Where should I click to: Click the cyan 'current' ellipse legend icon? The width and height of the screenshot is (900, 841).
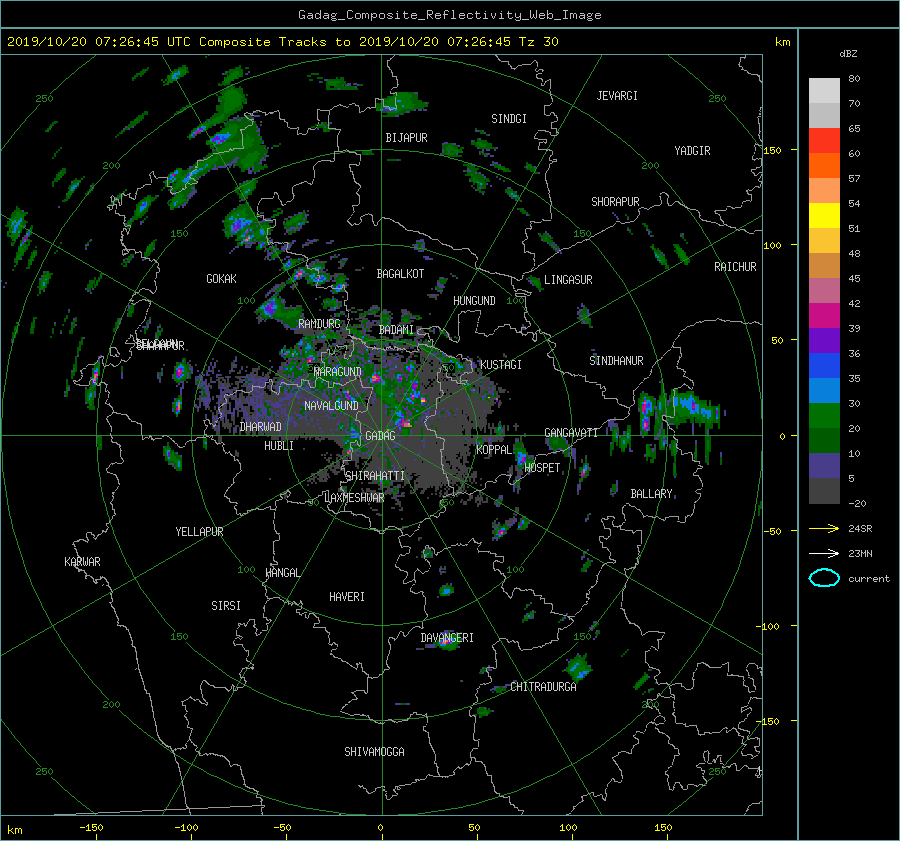pos(824,578)
